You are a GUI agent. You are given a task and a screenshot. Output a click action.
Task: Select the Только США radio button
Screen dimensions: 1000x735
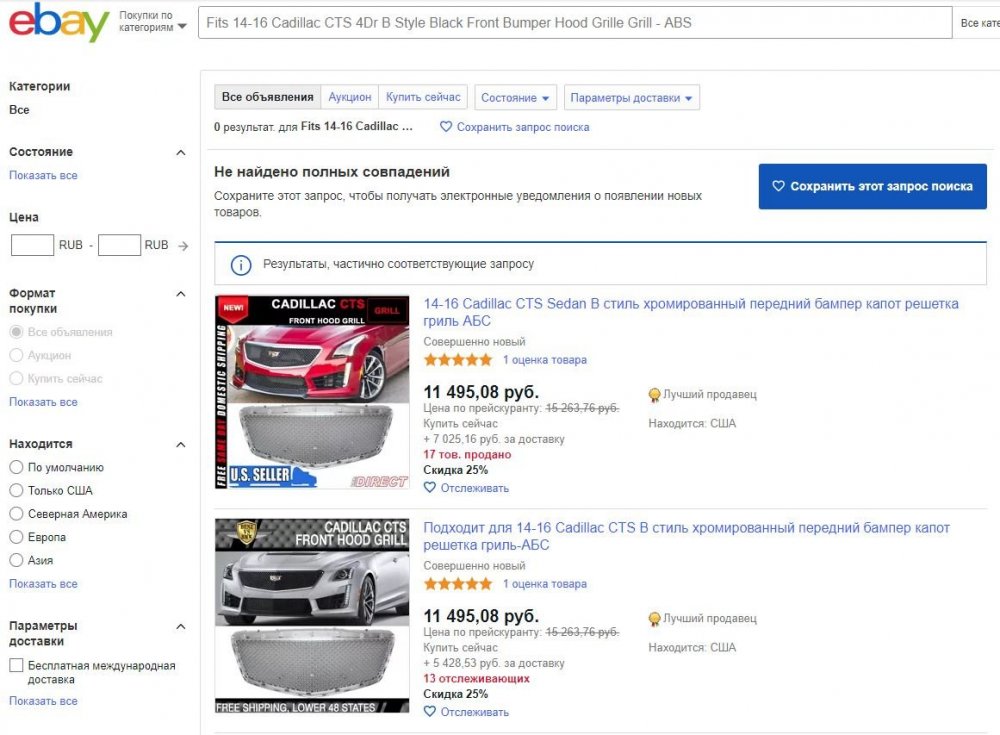[x=16, y=491]
